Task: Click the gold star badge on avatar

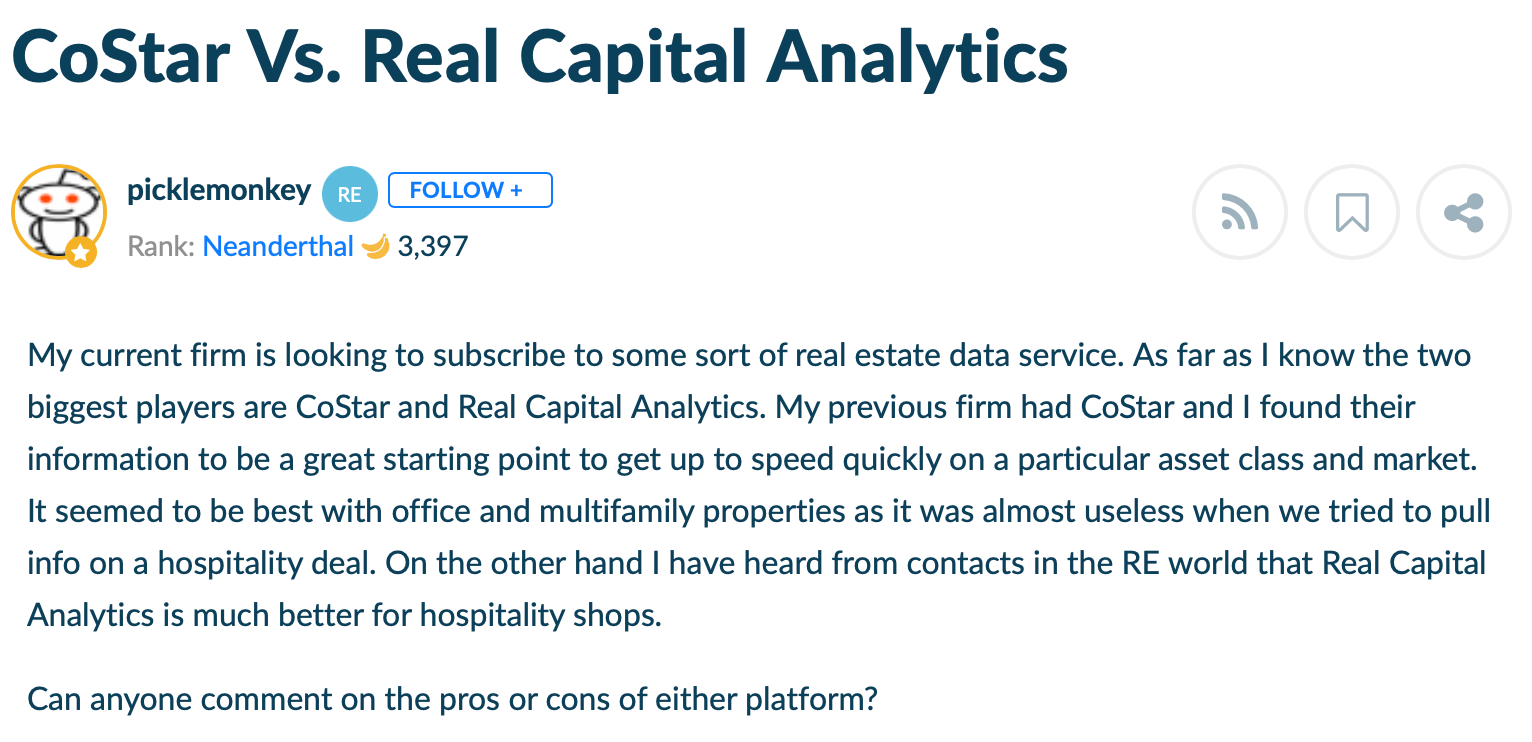Action: [82, 253]
